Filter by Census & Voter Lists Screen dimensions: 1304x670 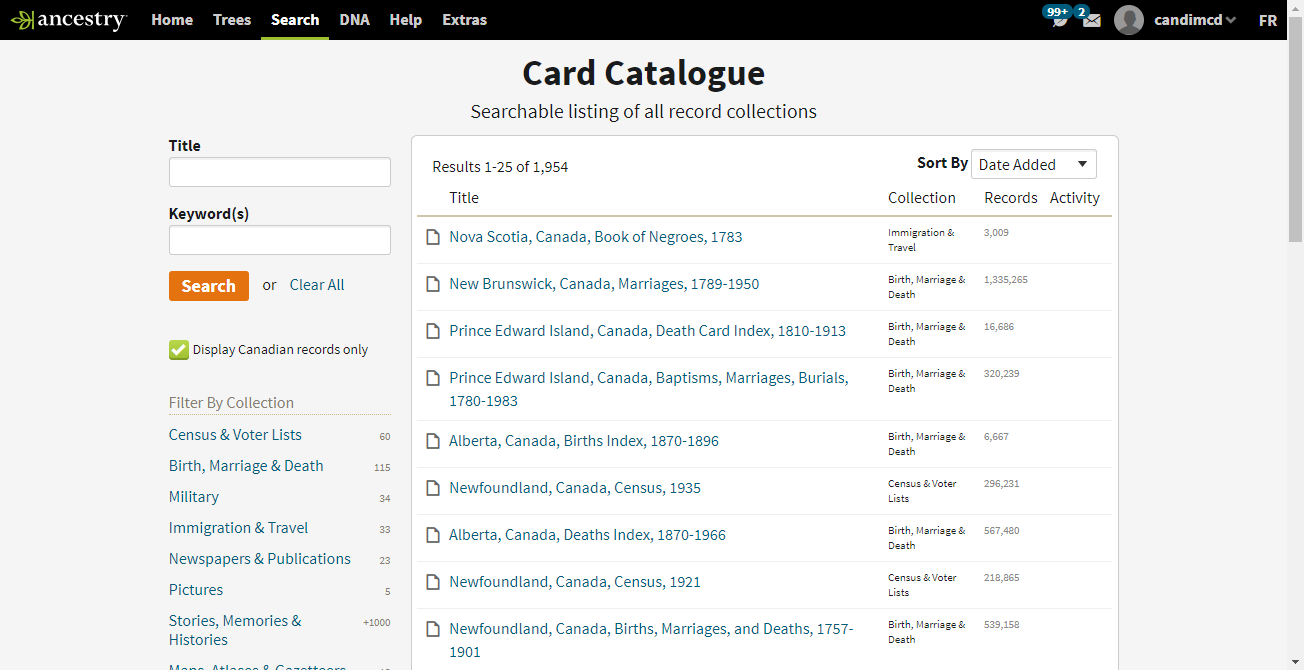pyautogui.click(x=235, y=435)
